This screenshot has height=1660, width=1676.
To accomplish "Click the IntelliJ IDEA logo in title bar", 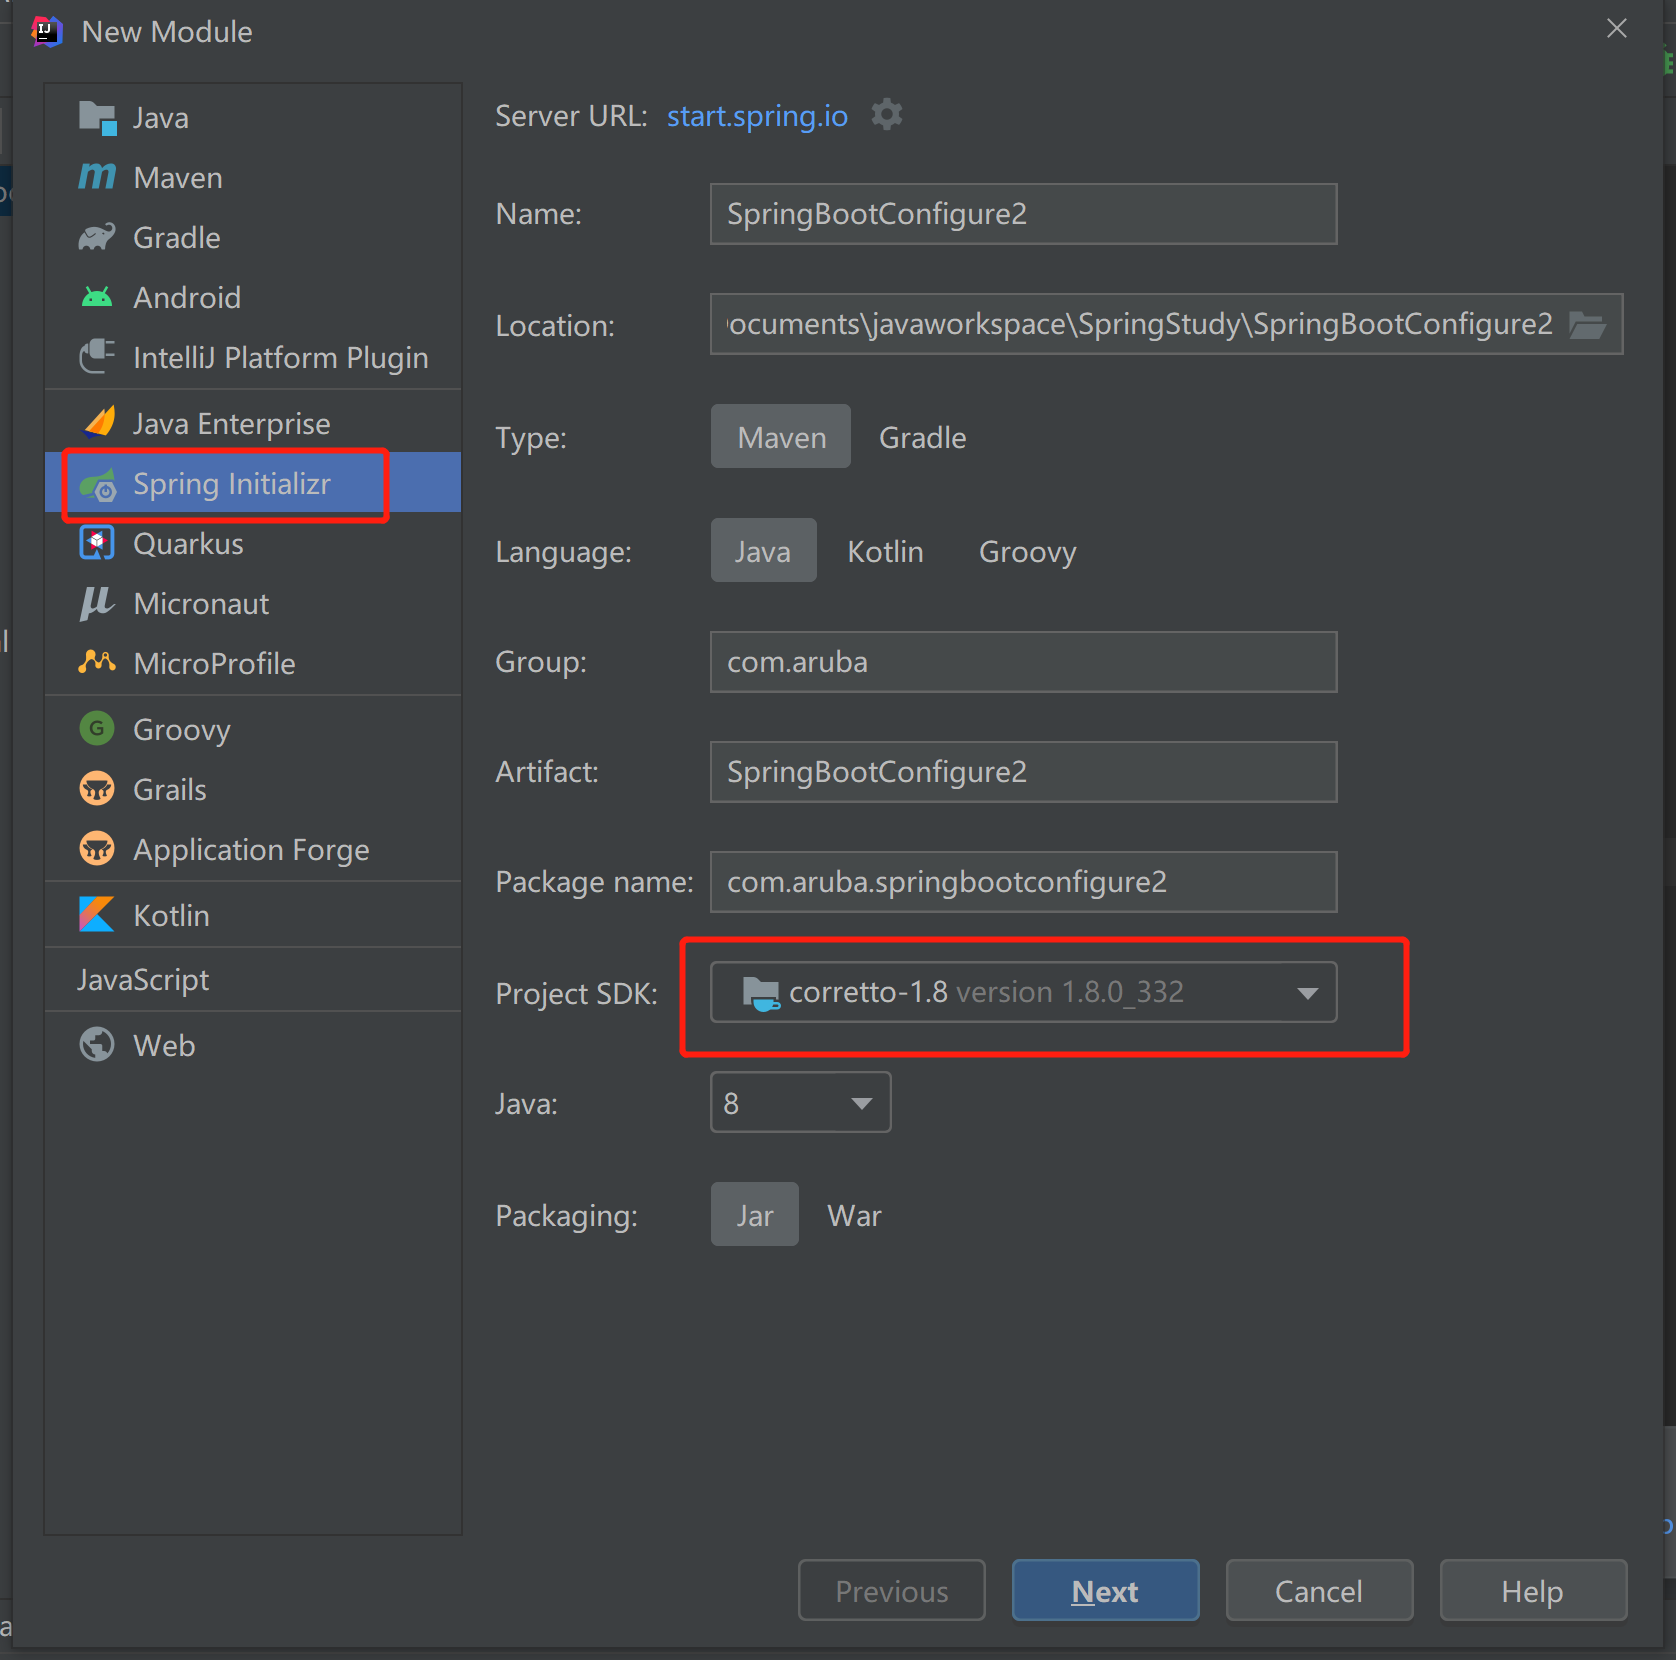I will point(47,31).
